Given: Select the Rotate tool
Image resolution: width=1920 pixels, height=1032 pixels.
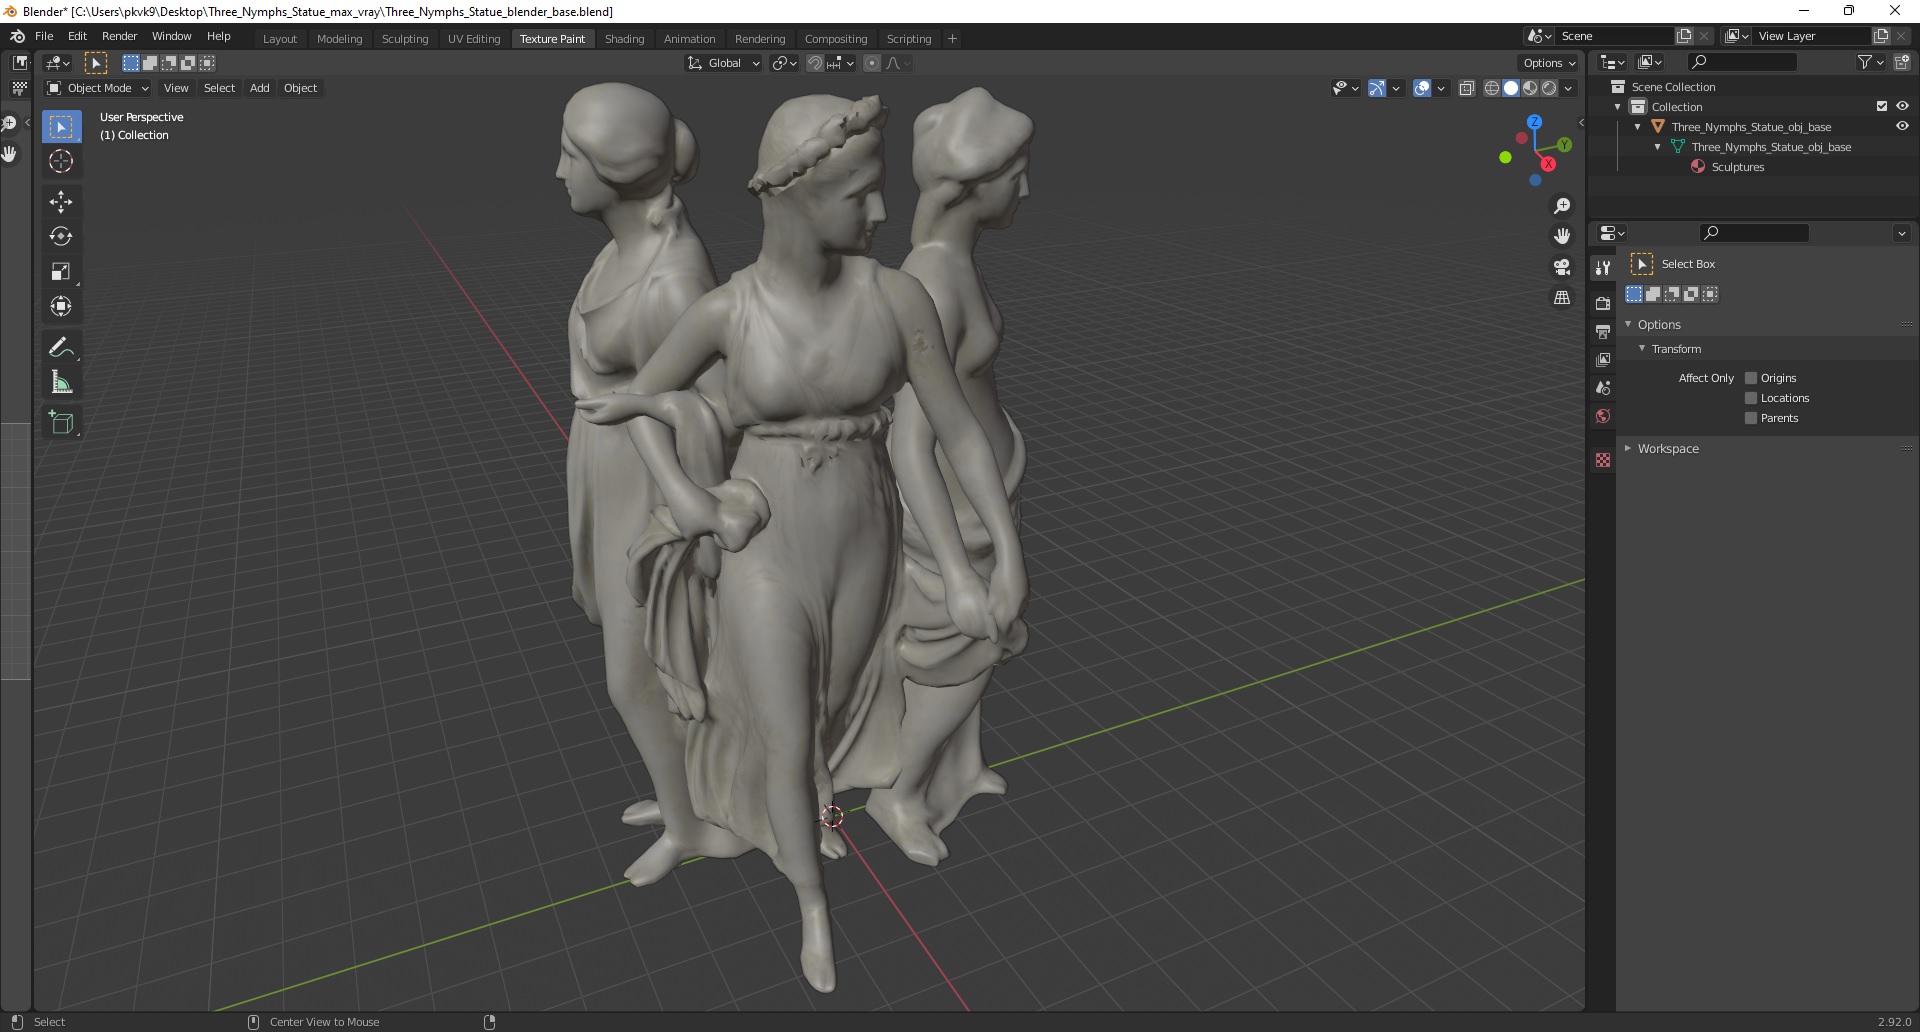Looking at the screenshot, I should [61, 236].
